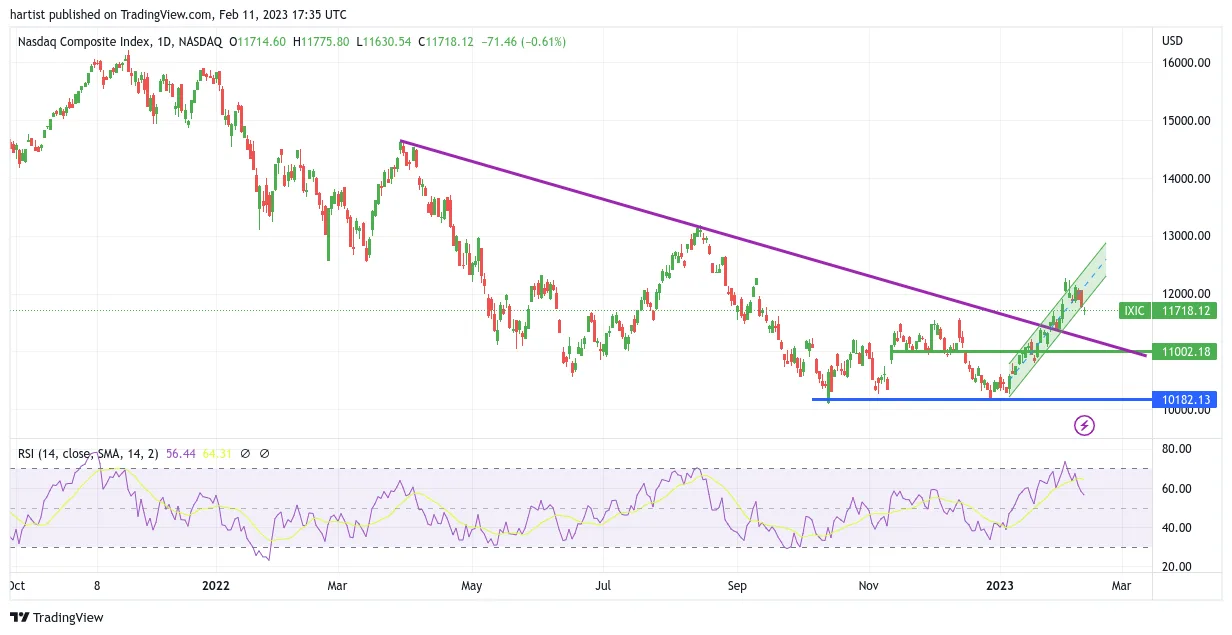
Task: Select the blue 10182.13 price label
Action: tap(1185, 399)
